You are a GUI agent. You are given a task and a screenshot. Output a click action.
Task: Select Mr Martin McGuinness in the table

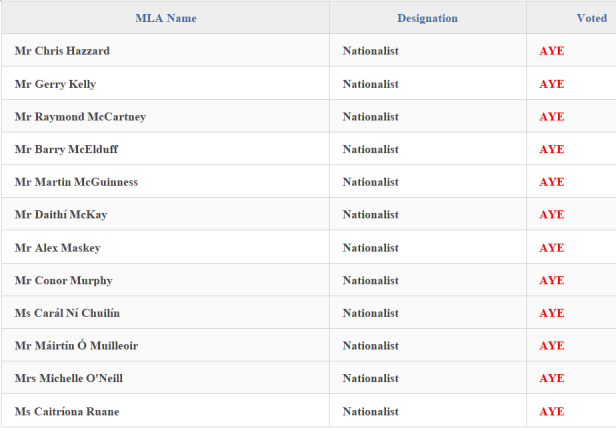click(76, 182)
